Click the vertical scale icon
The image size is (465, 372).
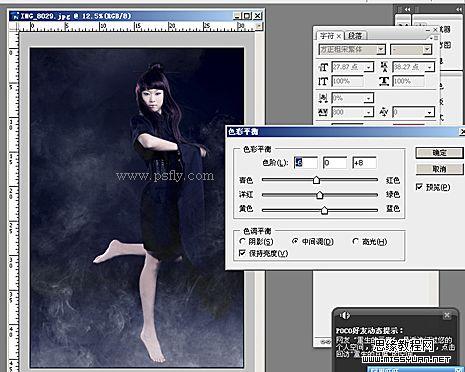pos(323,81)
